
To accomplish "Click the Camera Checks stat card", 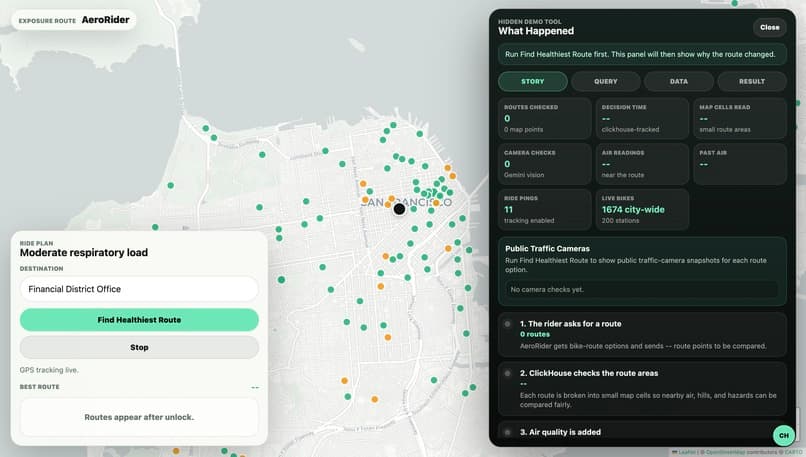I will coord(544,164).
